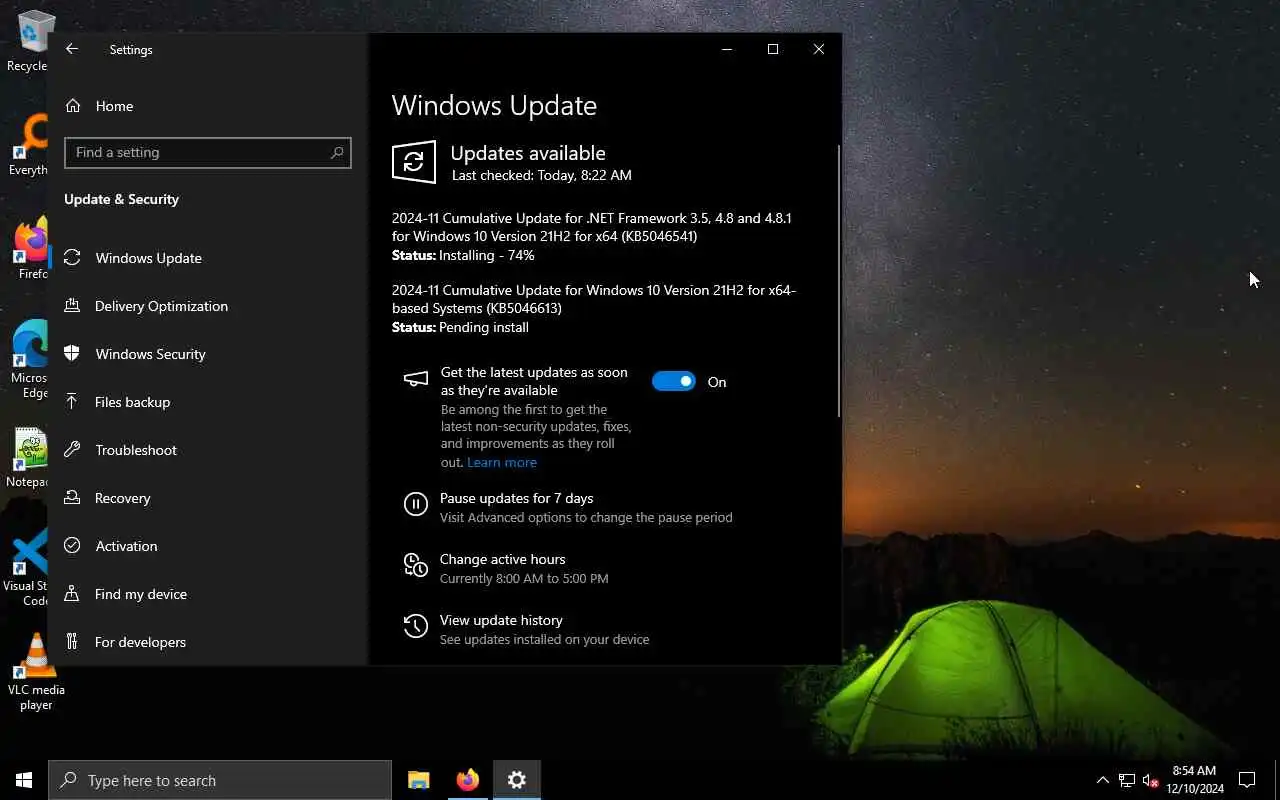1280x800 pixels.
Task: Click the Find a setting search box
Action: (208, 152)
